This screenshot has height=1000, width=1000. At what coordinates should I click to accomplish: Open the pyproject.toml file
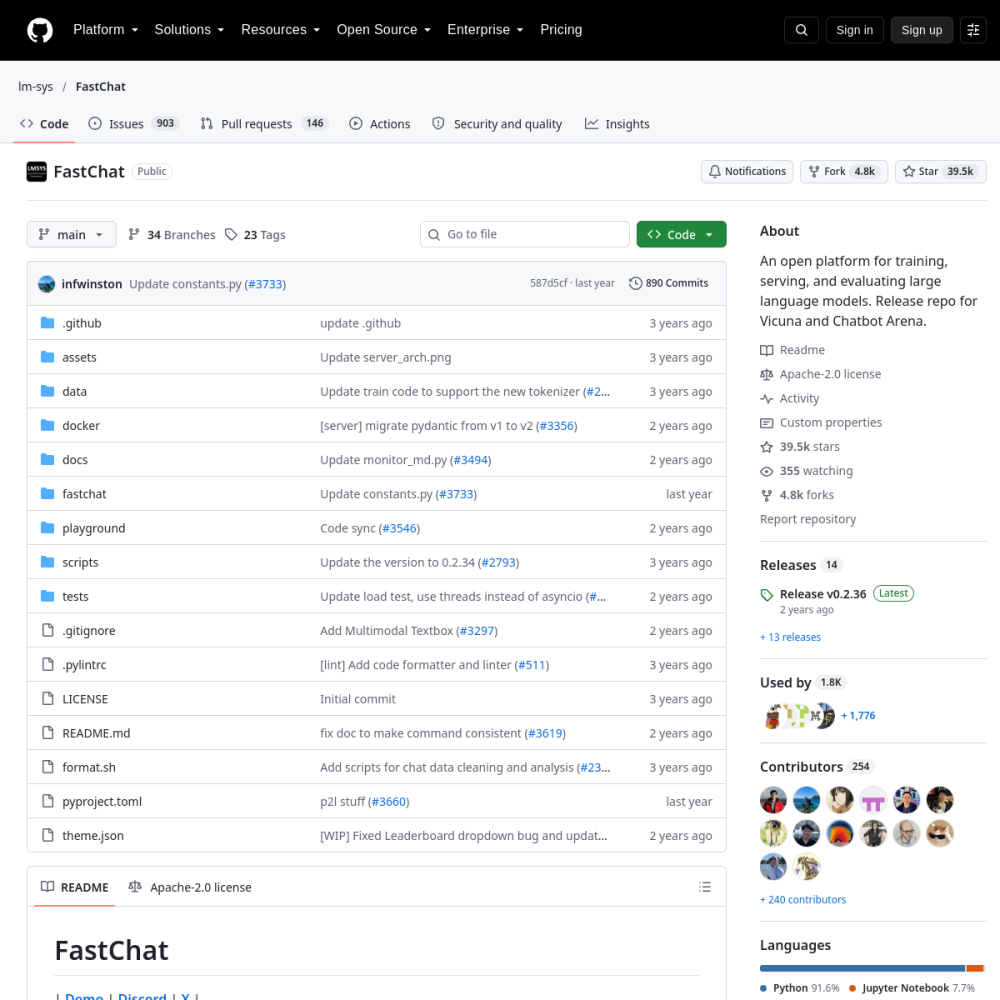102,801
